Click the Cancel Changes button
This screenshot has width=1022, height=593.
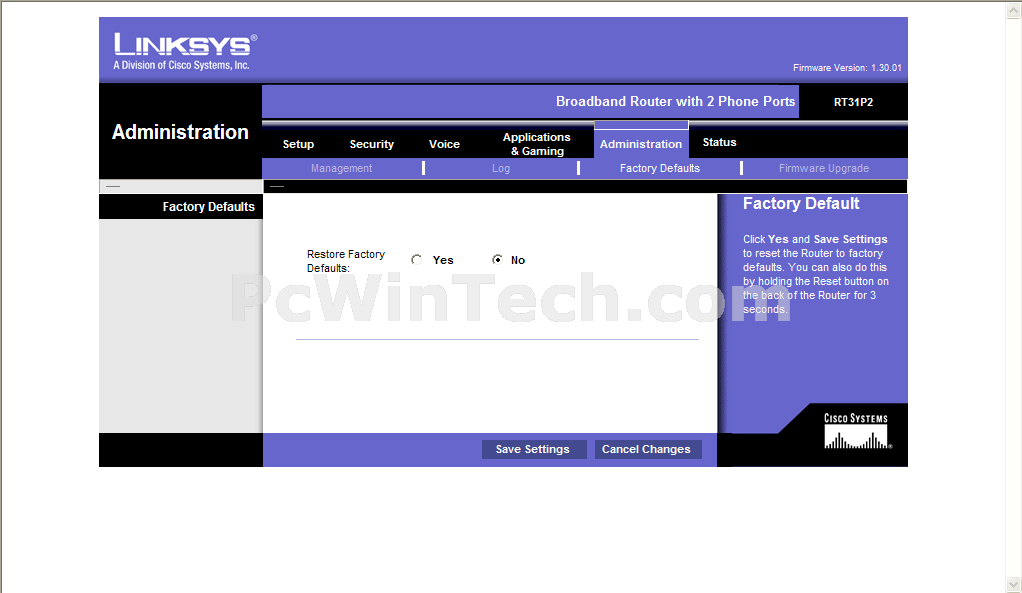pos(646,449)
